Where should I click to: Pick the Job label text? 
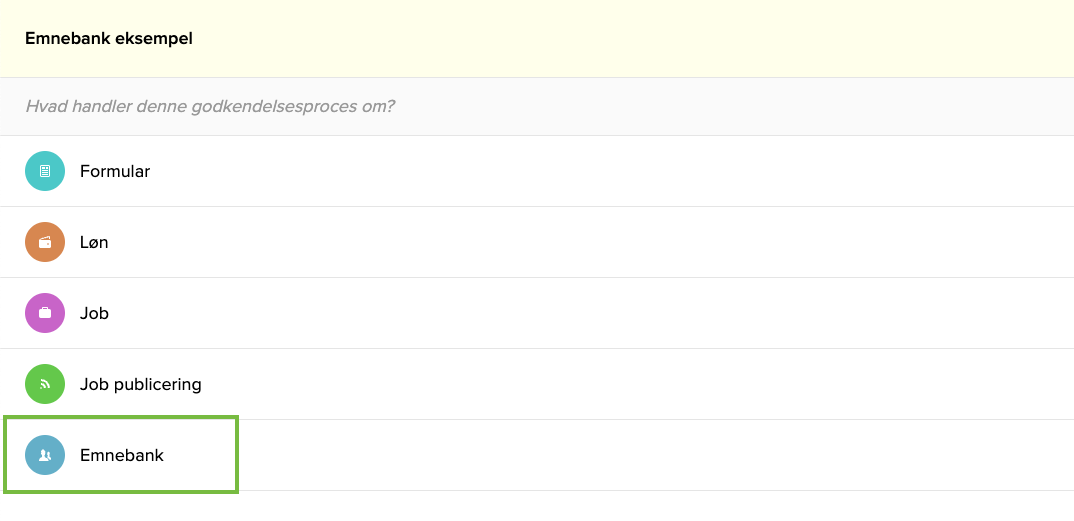pyautogui.click(x=94, y=313)
